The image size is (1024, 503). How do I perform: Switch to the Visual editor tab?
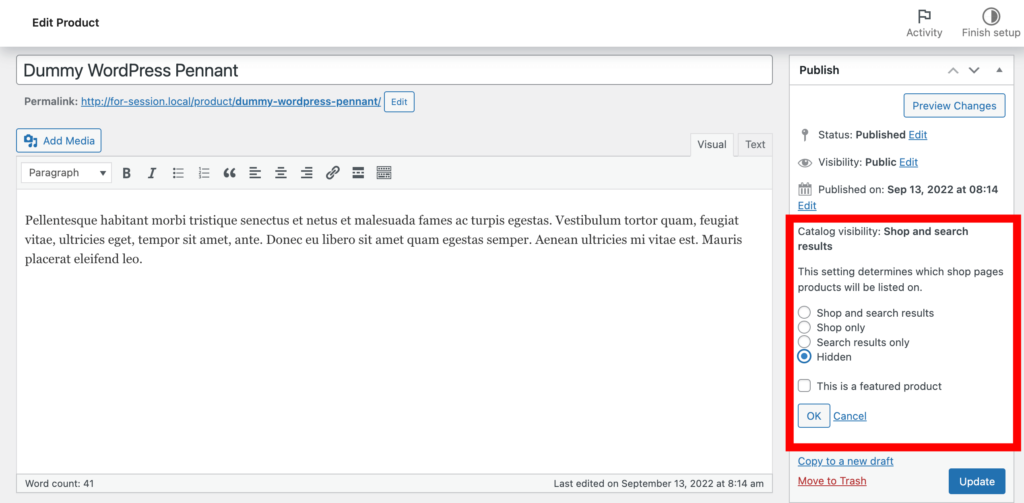[x=712, y=145]
